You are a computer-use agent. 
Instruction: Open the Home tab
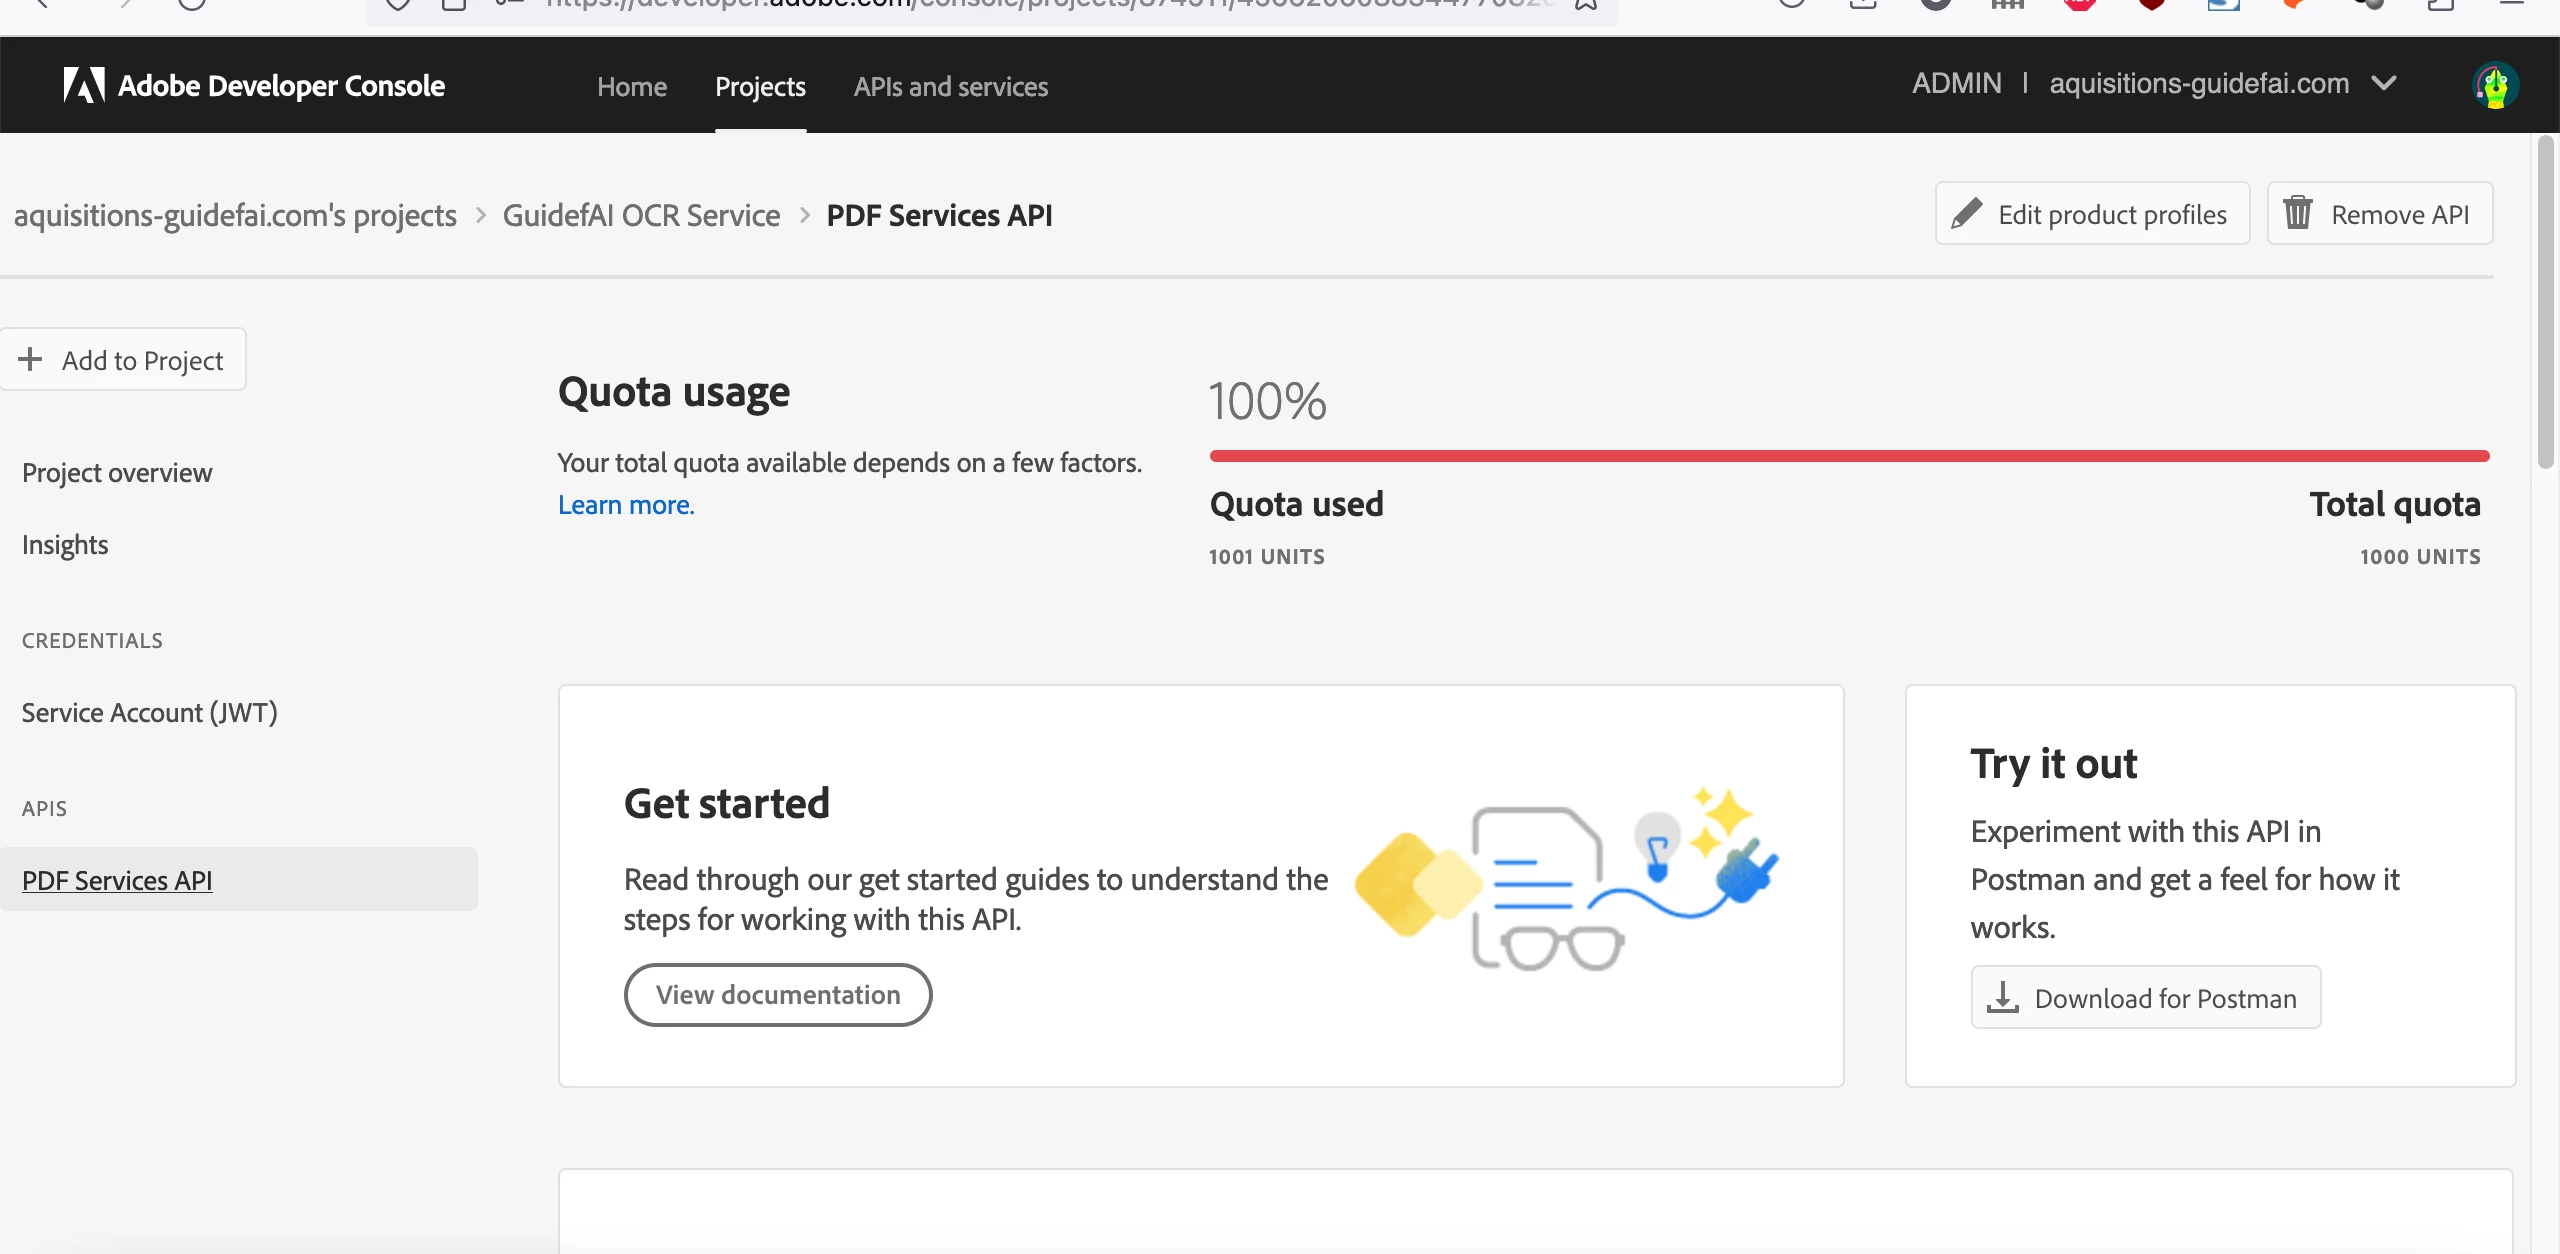631,87
